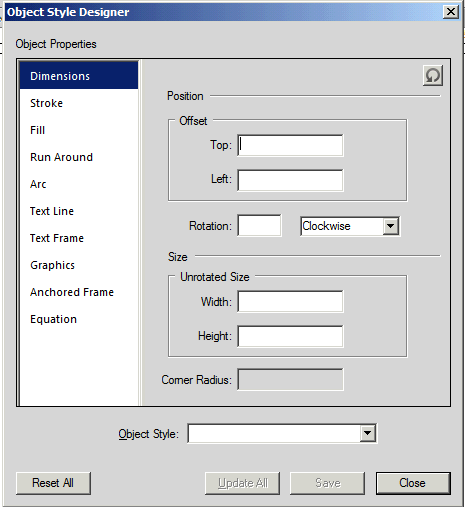Click the Top offset input field
The height and width of the screenshot is (507, 465).
pyautogui.click(x=290, y=145)
